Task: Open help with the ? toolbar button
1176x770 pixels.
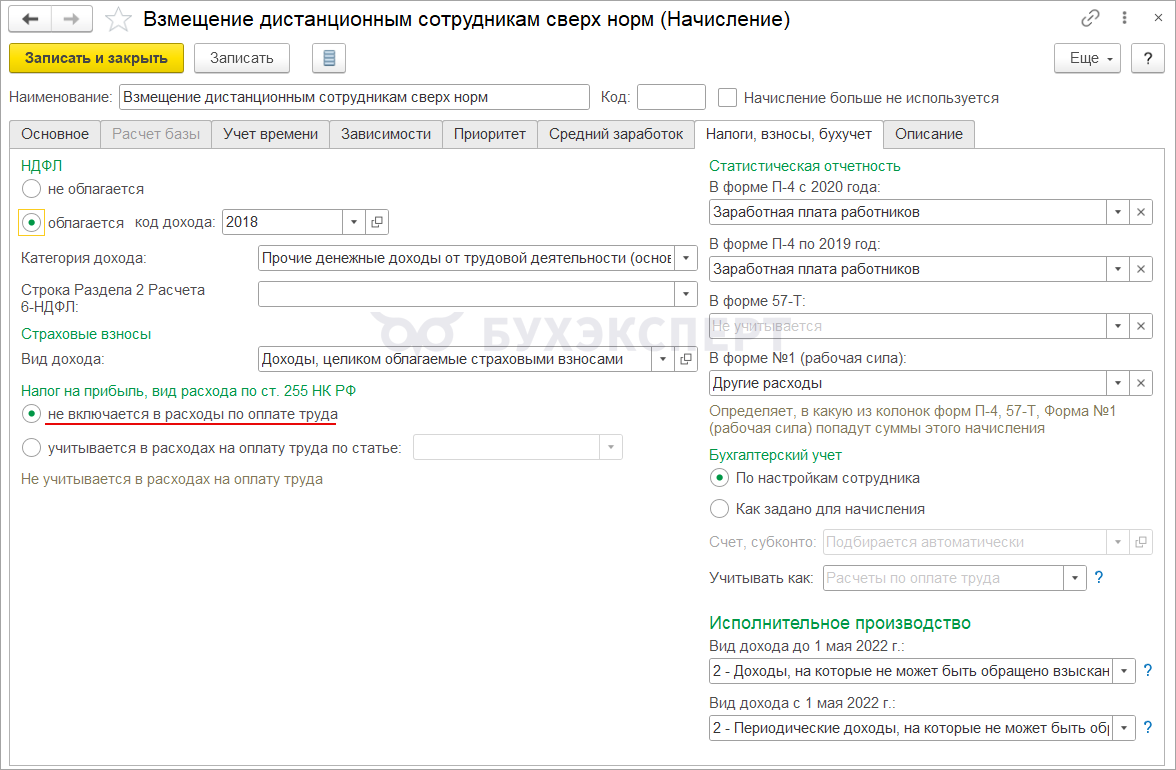Action: tap(1148, 58)
